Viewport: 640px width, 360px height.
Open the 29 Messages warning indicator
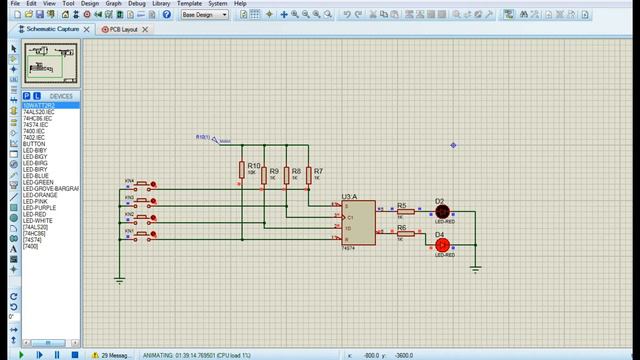click(x=111, y=356)
